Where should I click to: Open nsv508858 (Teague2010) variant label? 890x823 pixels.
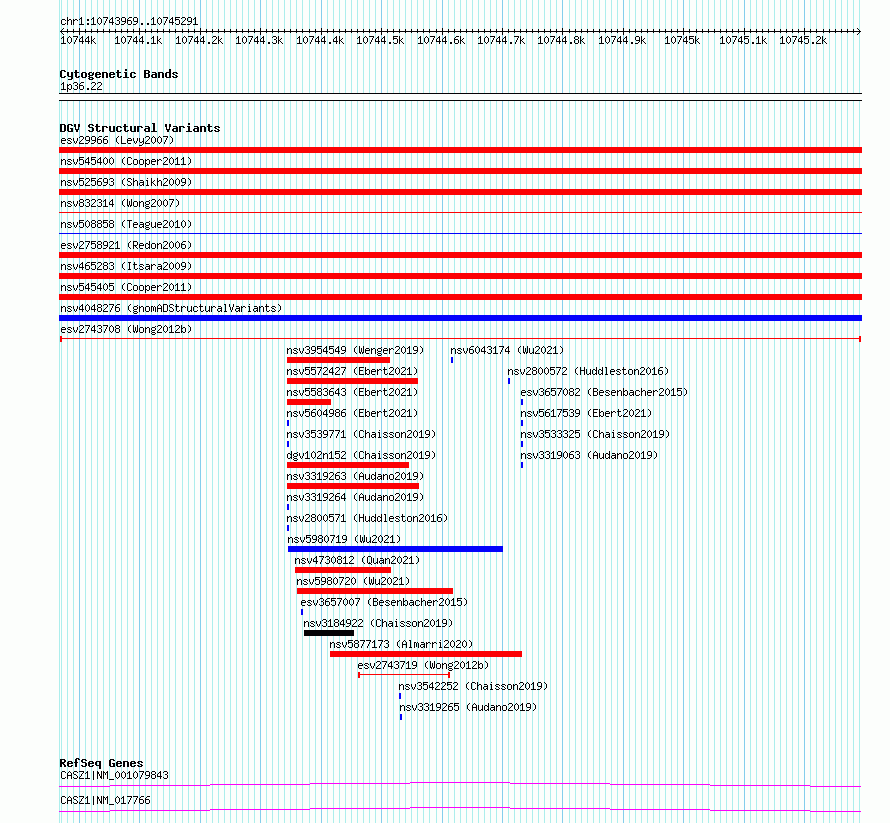(x=126, y=224)
